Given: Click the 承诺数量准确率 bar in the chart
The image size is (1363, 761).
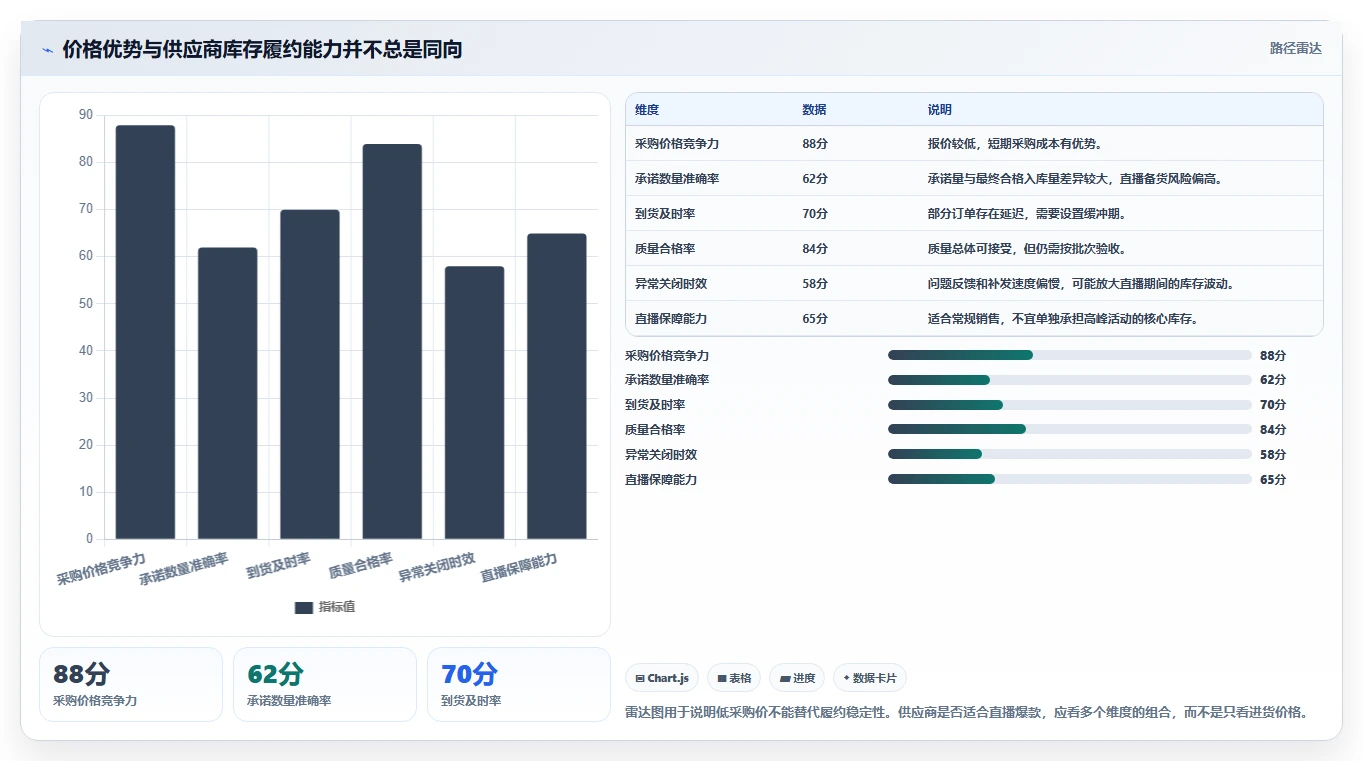Looking at the screenshot, I should pos(228,393).
